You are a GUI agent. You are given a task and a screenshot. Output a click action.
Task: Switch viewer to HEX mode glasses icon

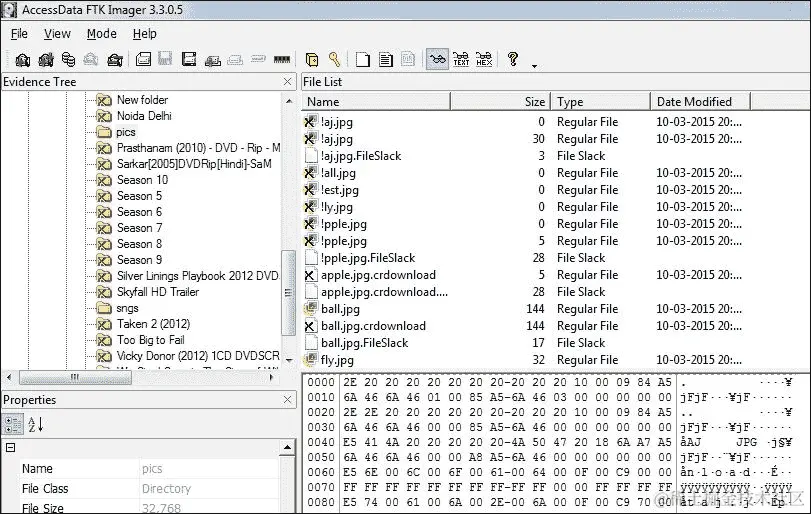484,59
